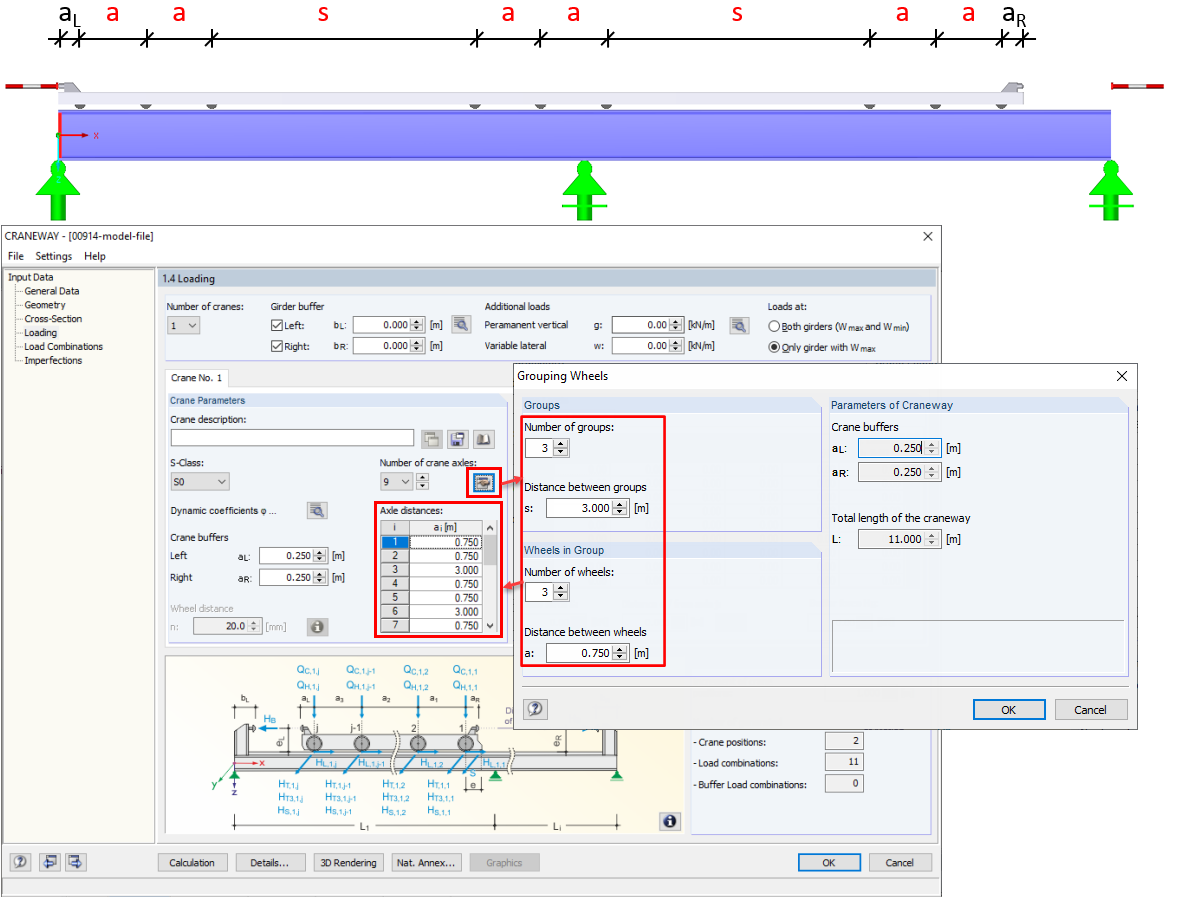
Task: Select Geometry in navigator
Action: tap(45, 305)
